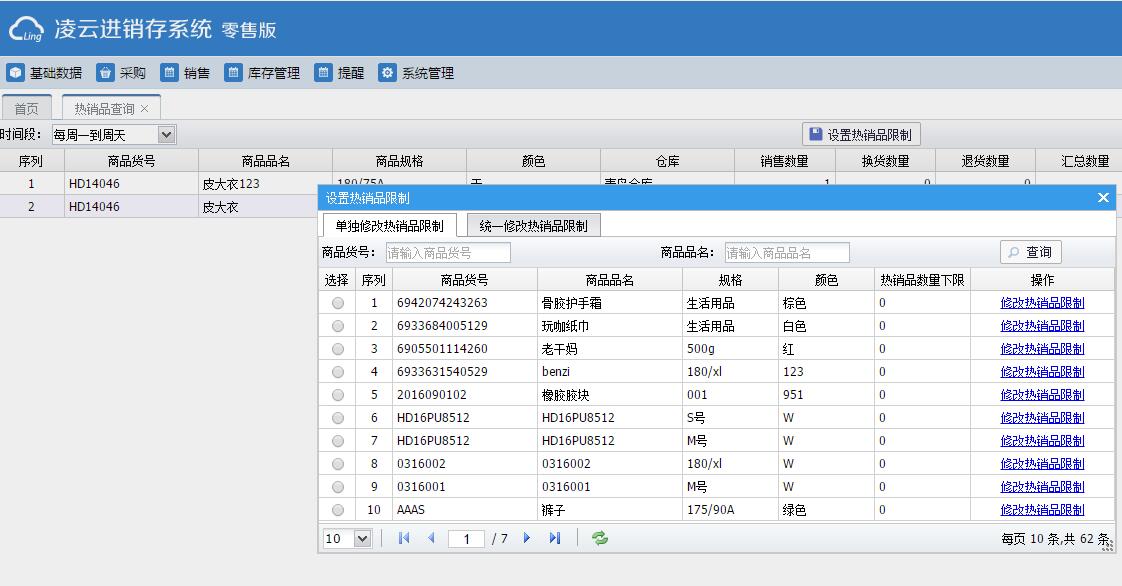Click the 系统管理 gear icon
Screen dimensions: 1122x586
[388, 73]
